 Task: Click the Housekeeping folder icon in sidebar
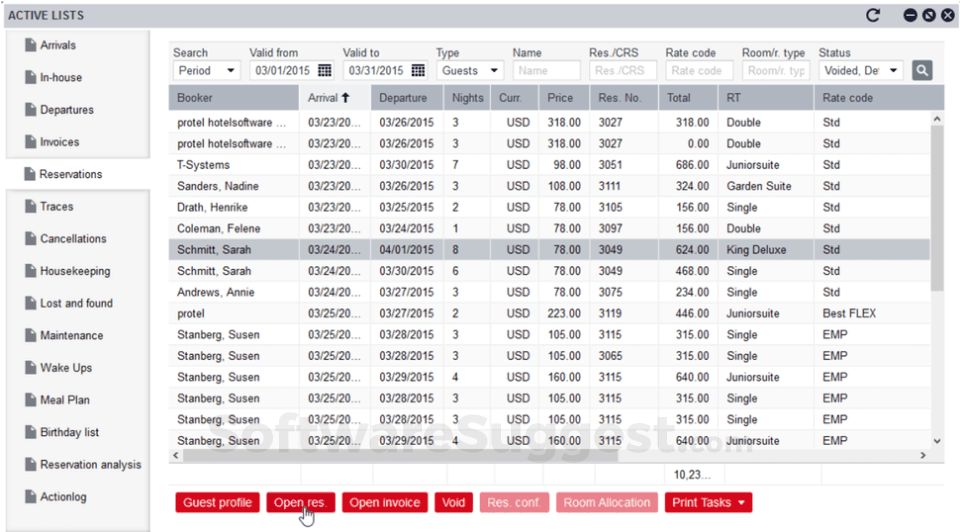30,272
